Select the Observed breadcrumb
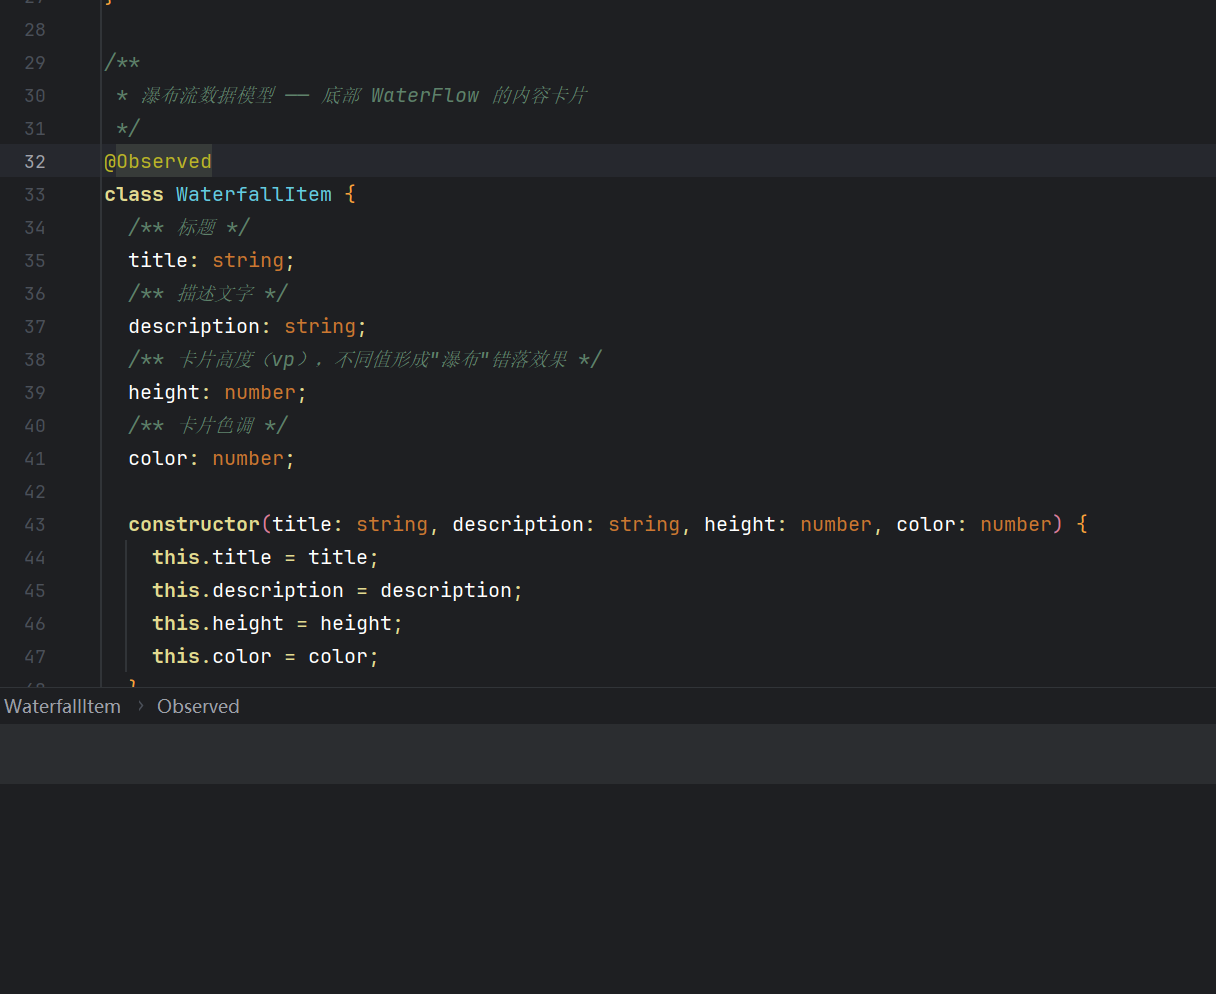1216x994 pixels. pyautogui.click(x=198, y=706)
